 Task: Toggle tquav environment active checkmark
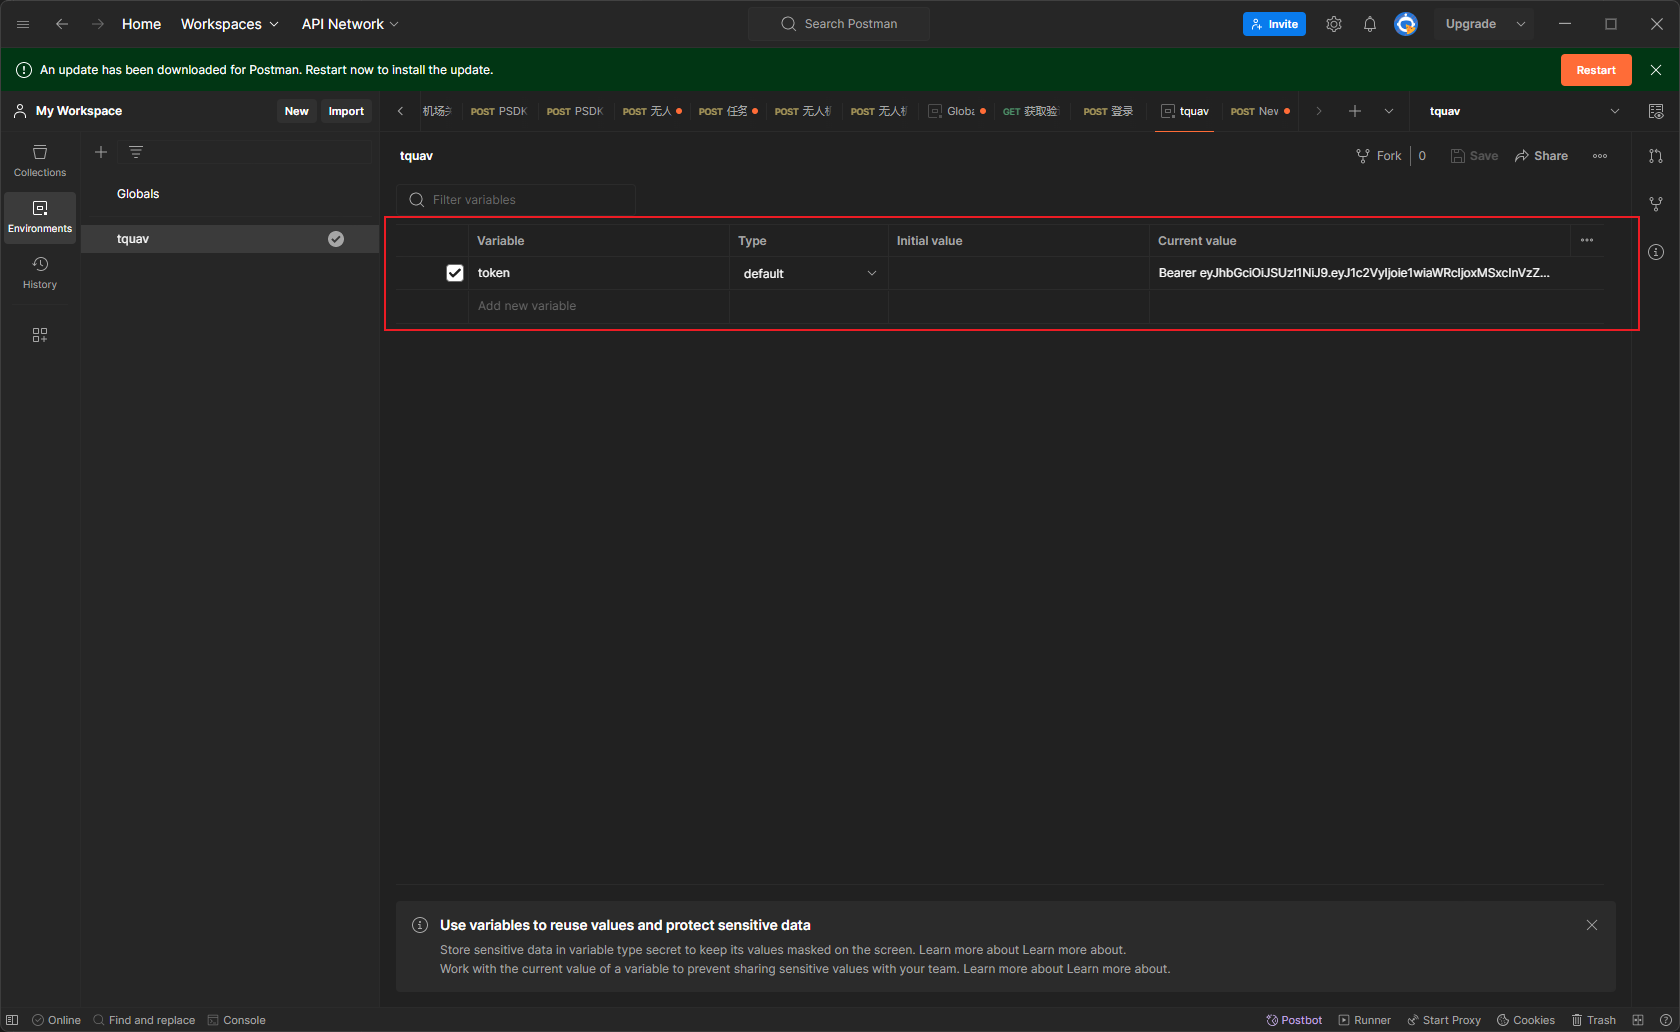pos(336,239)
